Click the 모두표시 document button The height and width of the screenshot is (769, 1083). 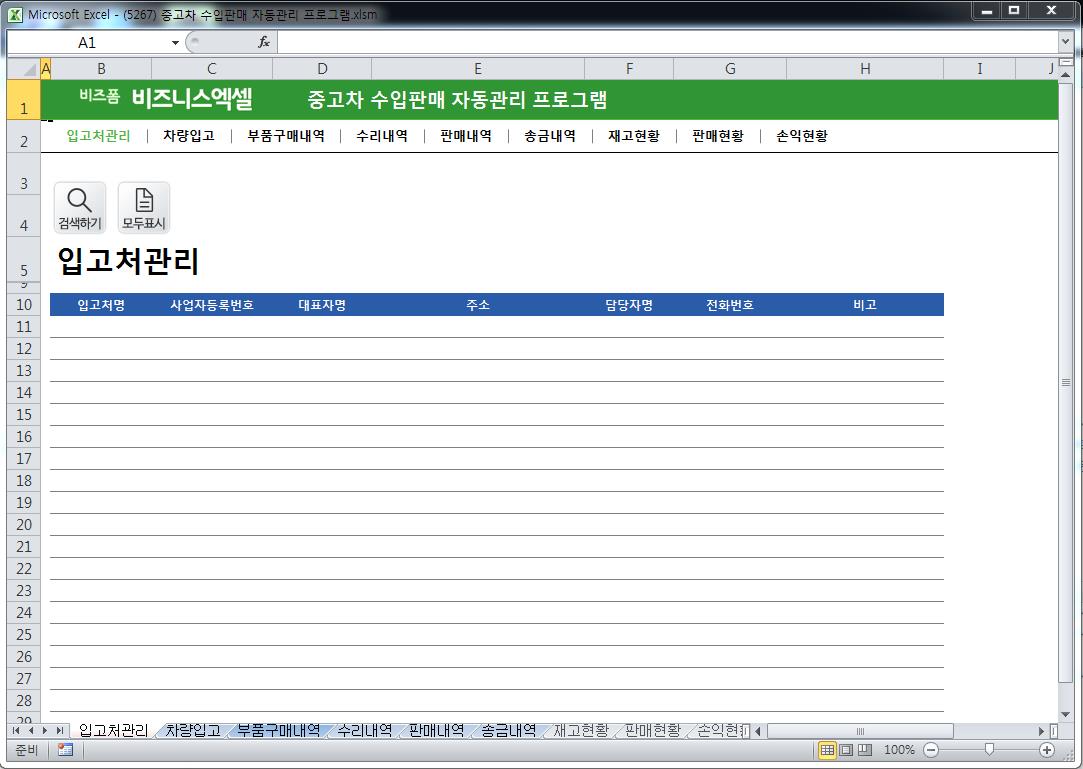coord(144,207)
